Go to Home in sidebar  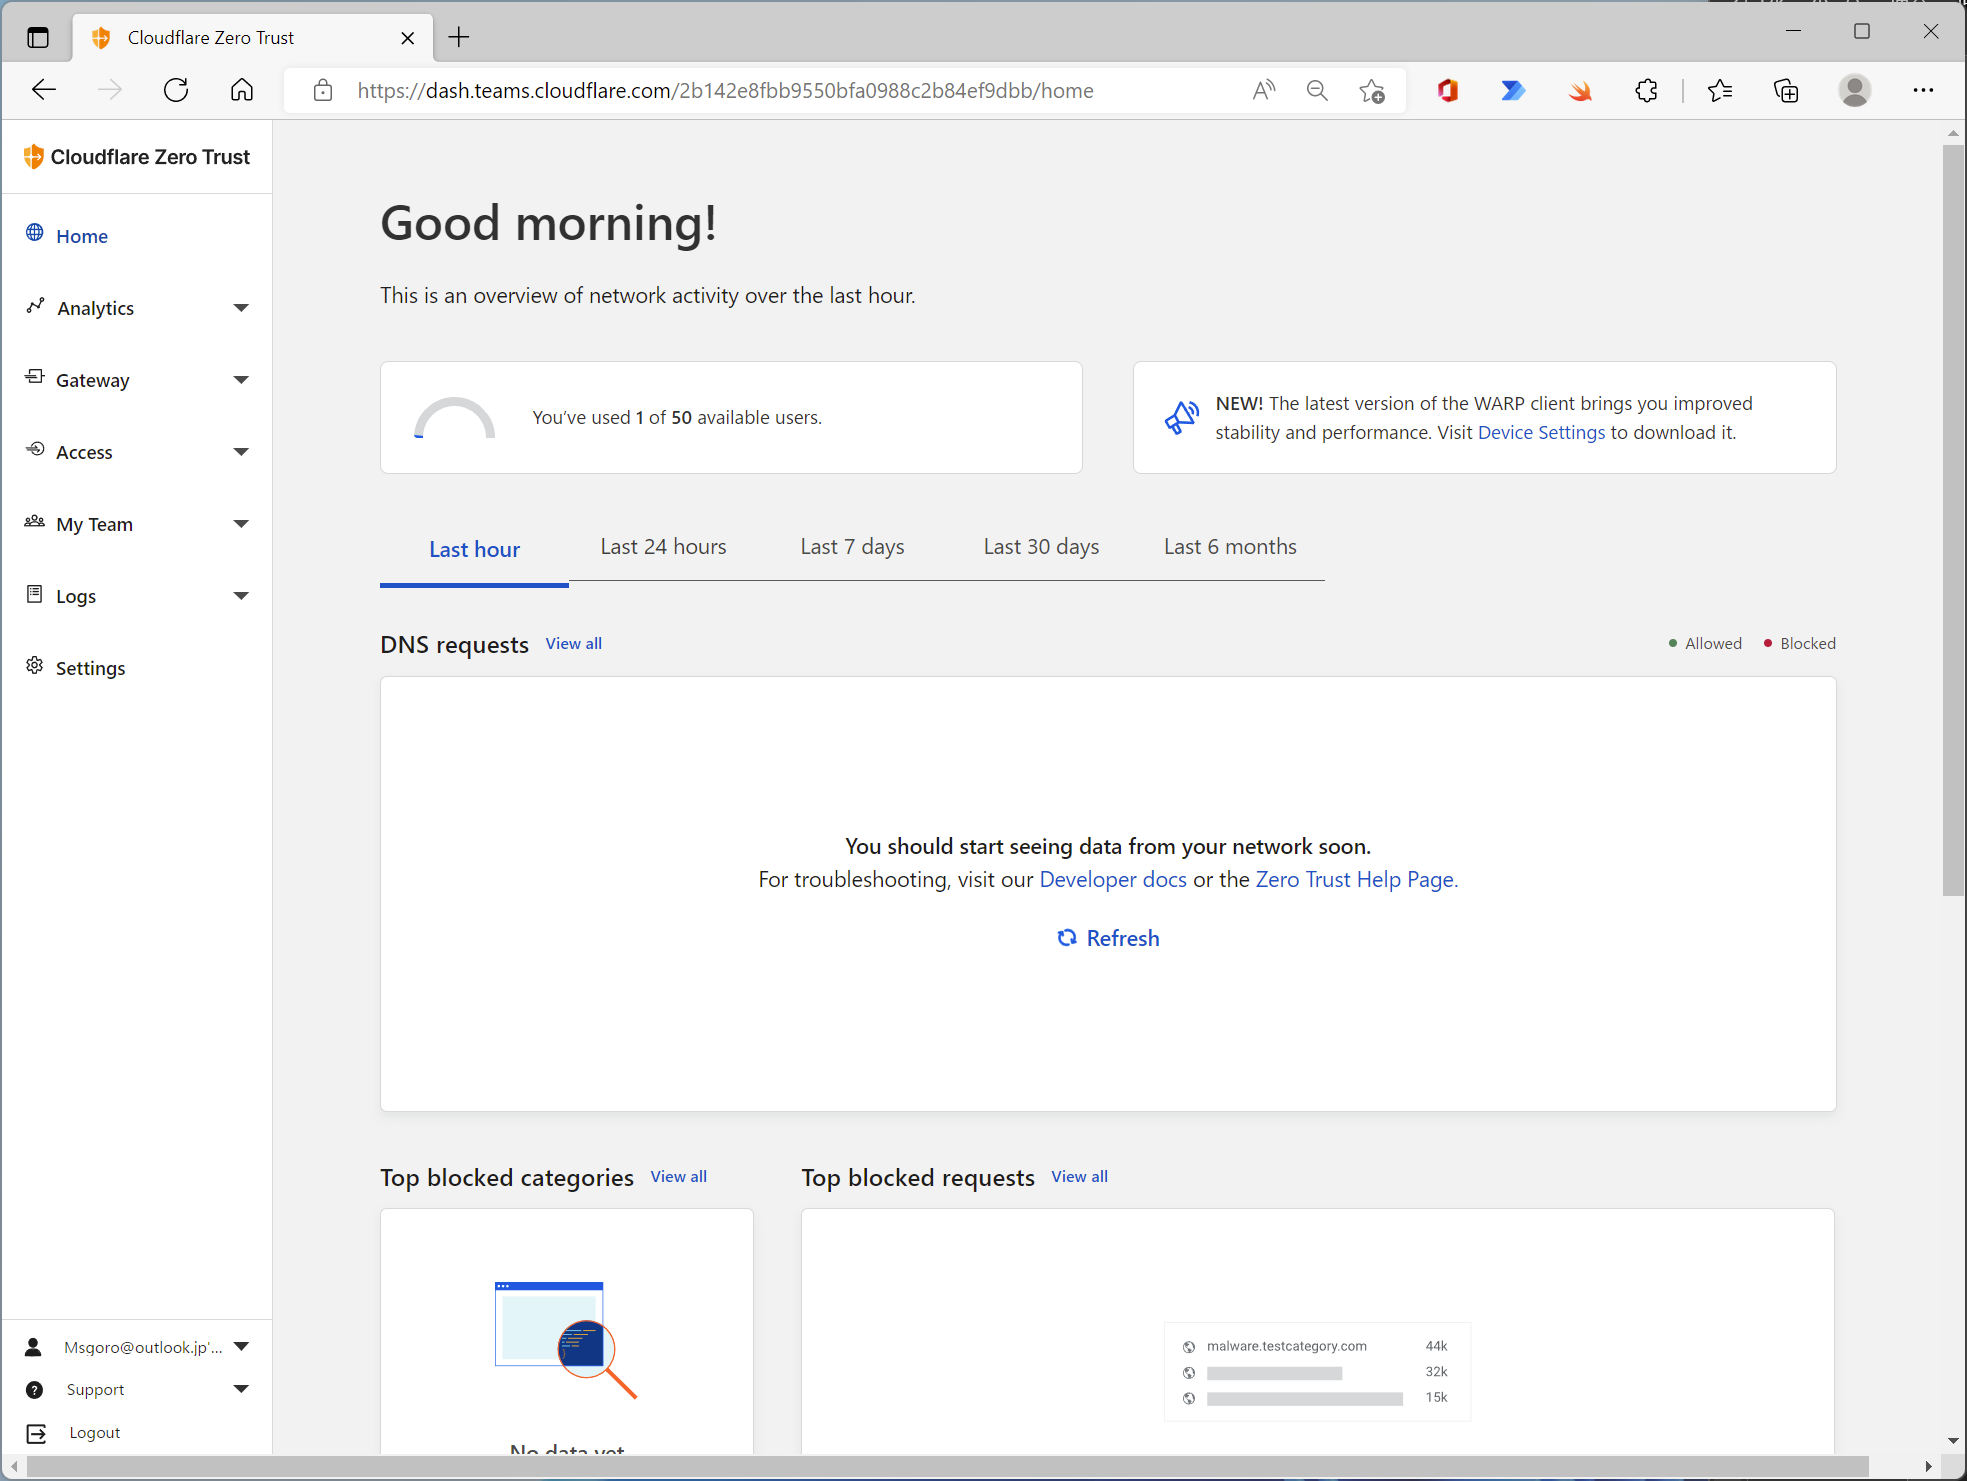tap(82, 236)
